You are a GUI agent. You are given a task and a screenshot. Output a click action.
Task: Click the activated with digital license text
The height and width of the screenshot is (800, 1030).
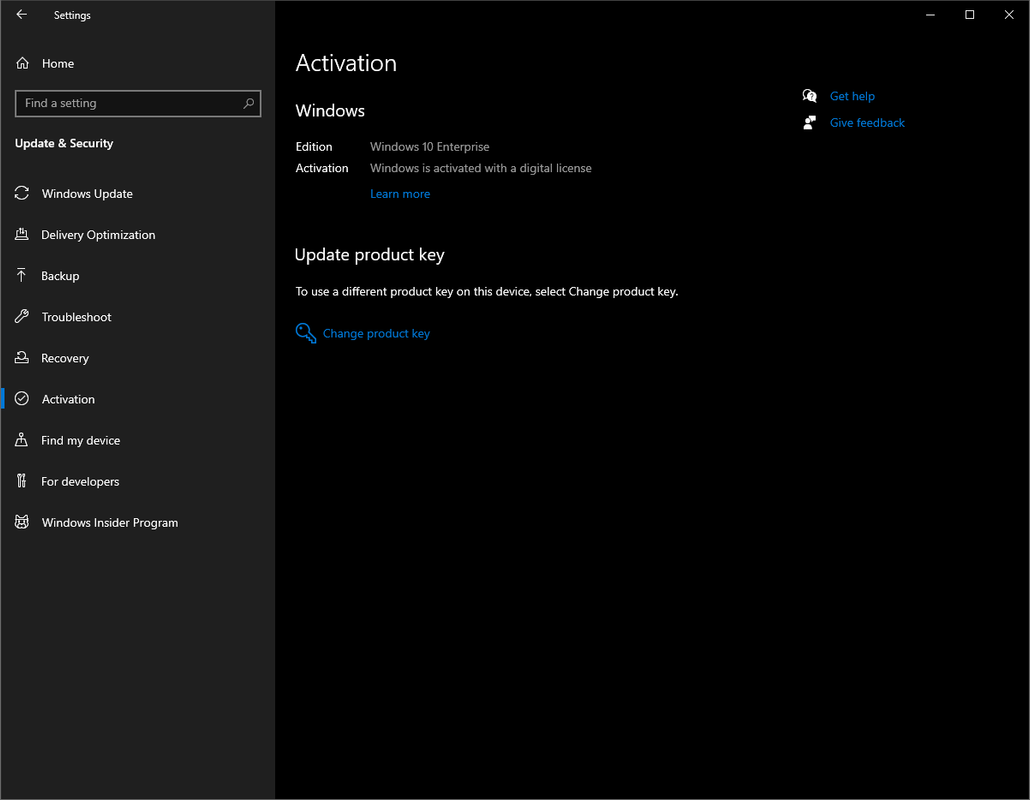(481, 168)
